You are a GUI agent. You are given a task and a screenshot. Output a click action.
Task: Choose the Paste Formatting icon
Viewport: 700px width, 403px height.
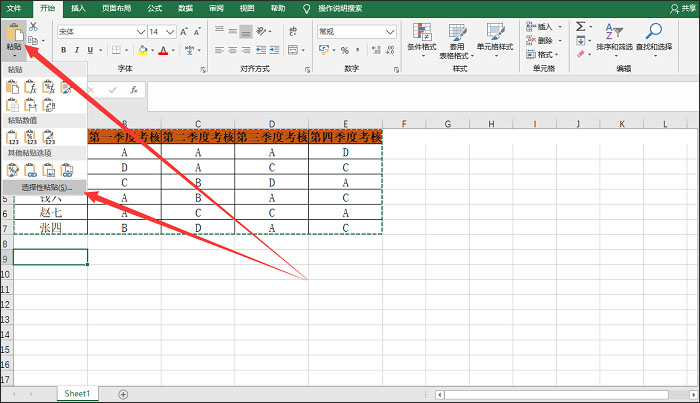pyautogui.click(x=12, y=170)
